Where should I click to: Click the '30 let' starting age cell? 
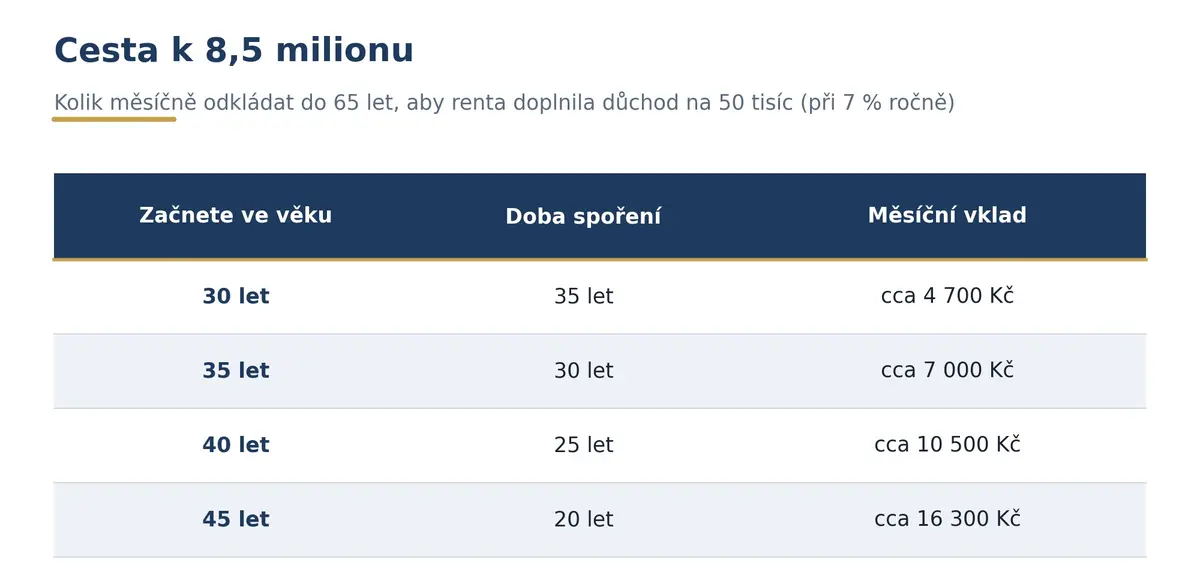[x=236, y=297]
